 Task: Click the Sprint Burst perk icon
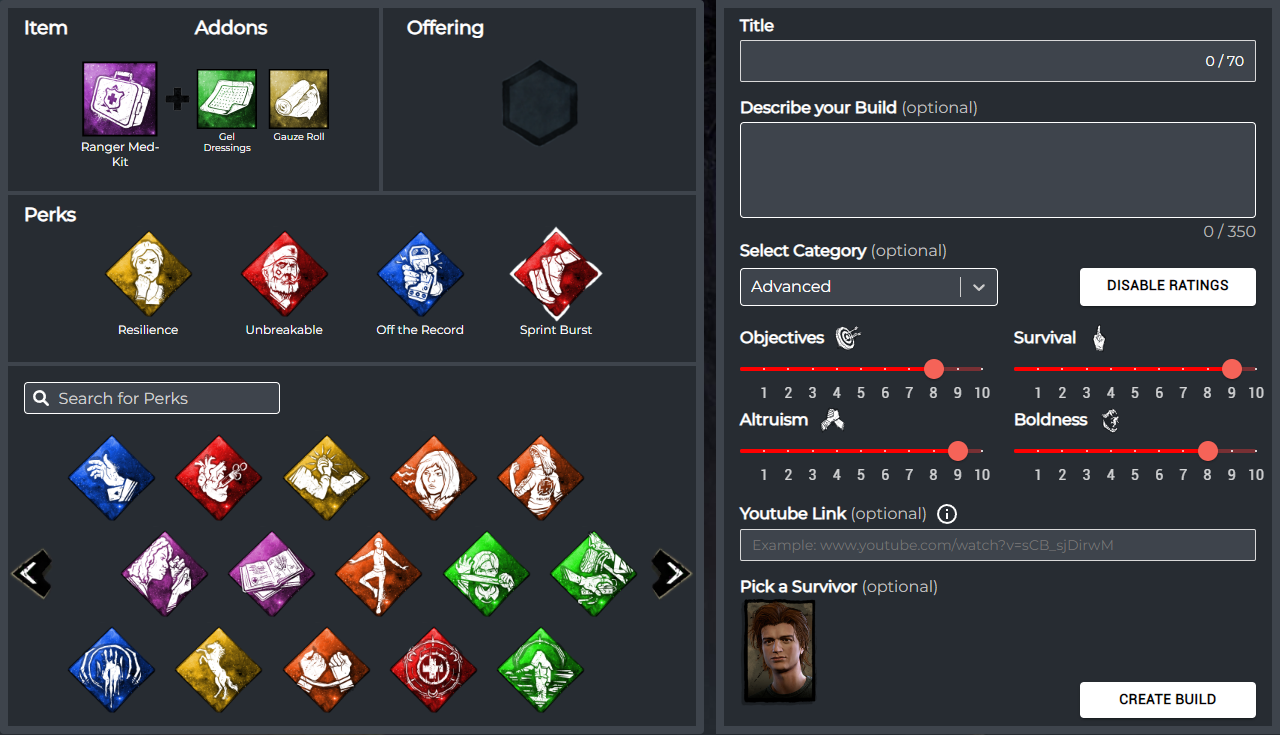(x=556, y=274)
